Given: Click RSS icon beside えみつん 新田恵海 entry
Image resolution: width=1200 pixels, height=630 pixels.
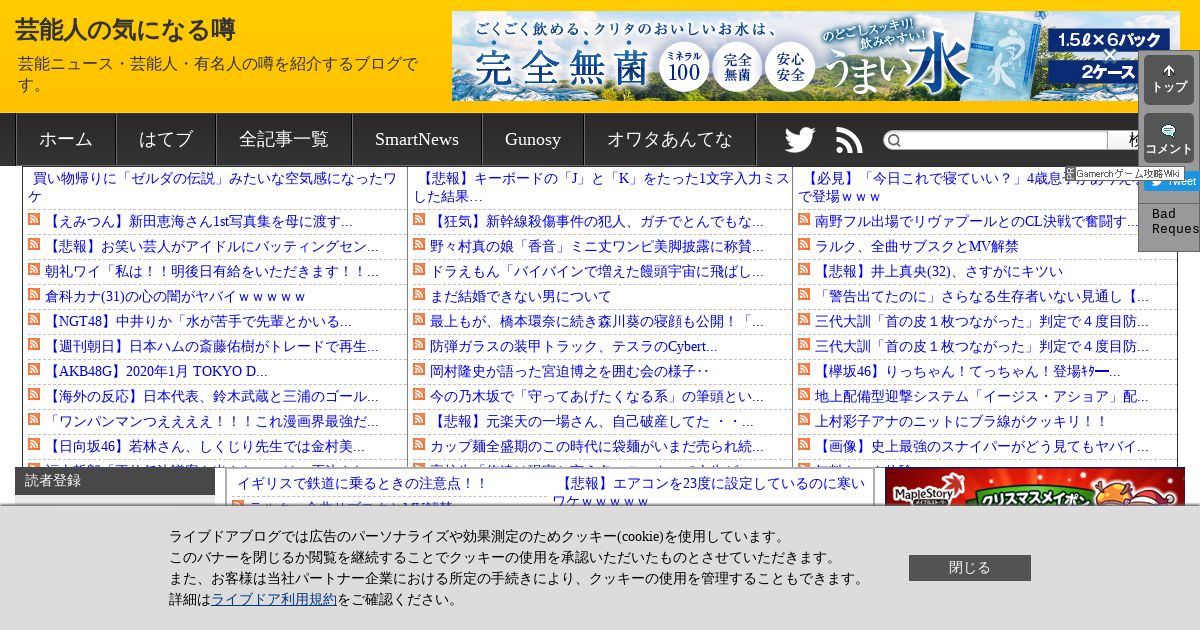Looking at the screenshot, I should [x=35, y=220].
